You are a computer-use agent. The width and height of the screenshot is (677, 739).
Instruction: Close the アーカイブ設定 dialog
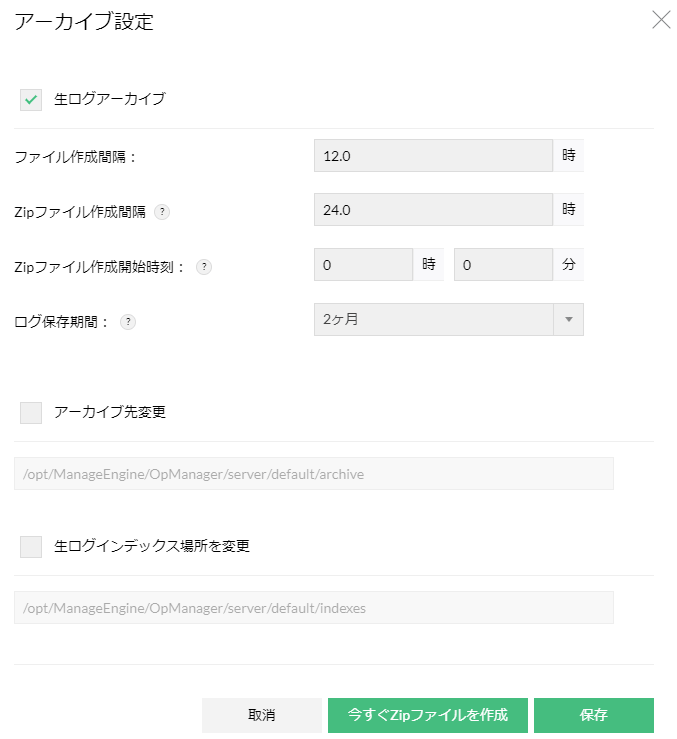click(661, 20)
